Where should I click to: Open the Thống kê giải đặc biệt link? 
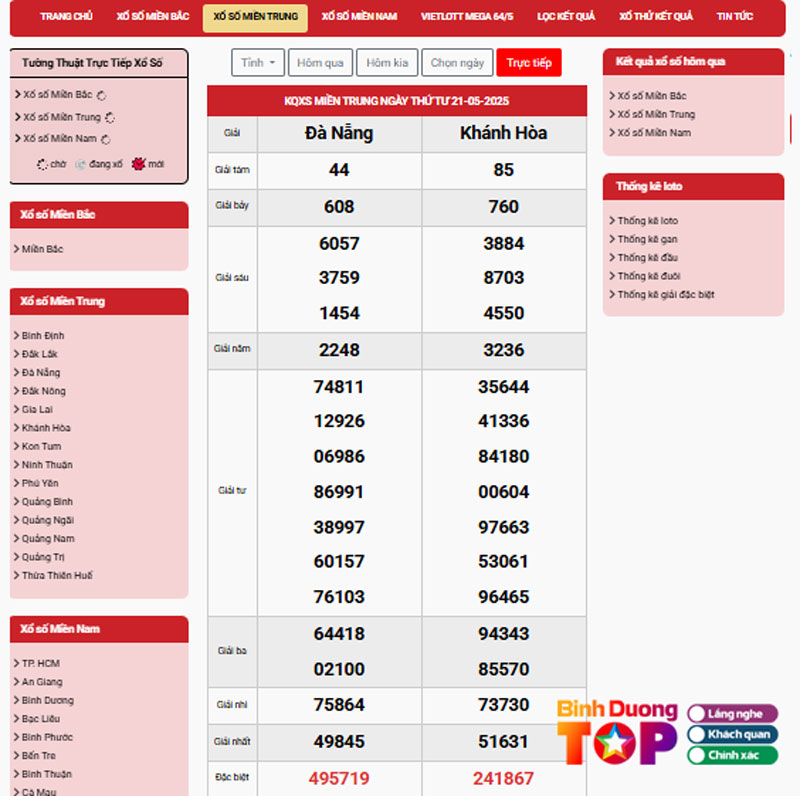(x=665, y=295)
